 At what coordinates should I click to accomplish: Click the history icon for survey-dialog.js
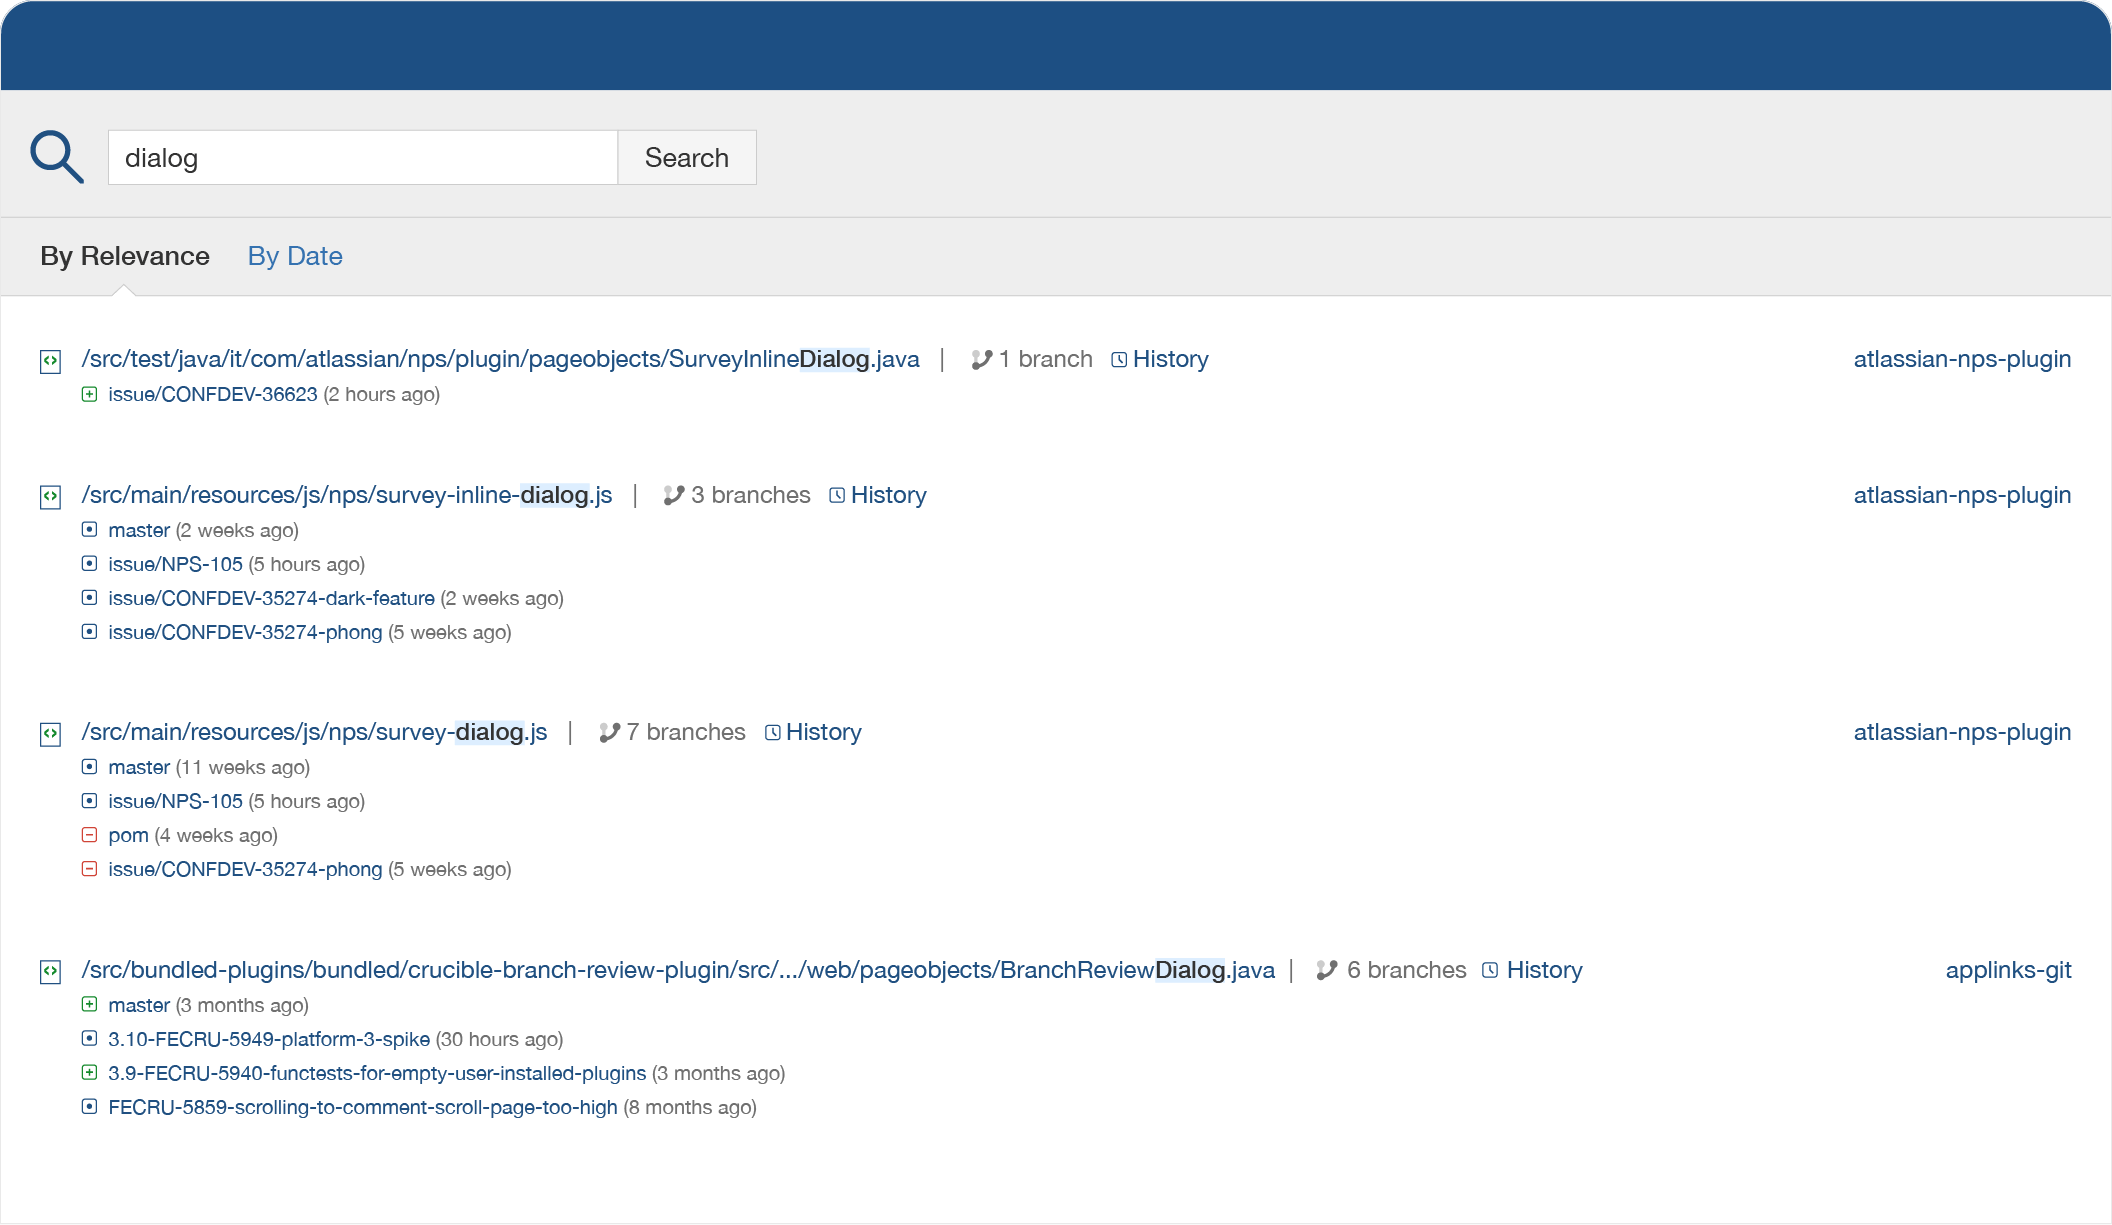click(773, 732)
